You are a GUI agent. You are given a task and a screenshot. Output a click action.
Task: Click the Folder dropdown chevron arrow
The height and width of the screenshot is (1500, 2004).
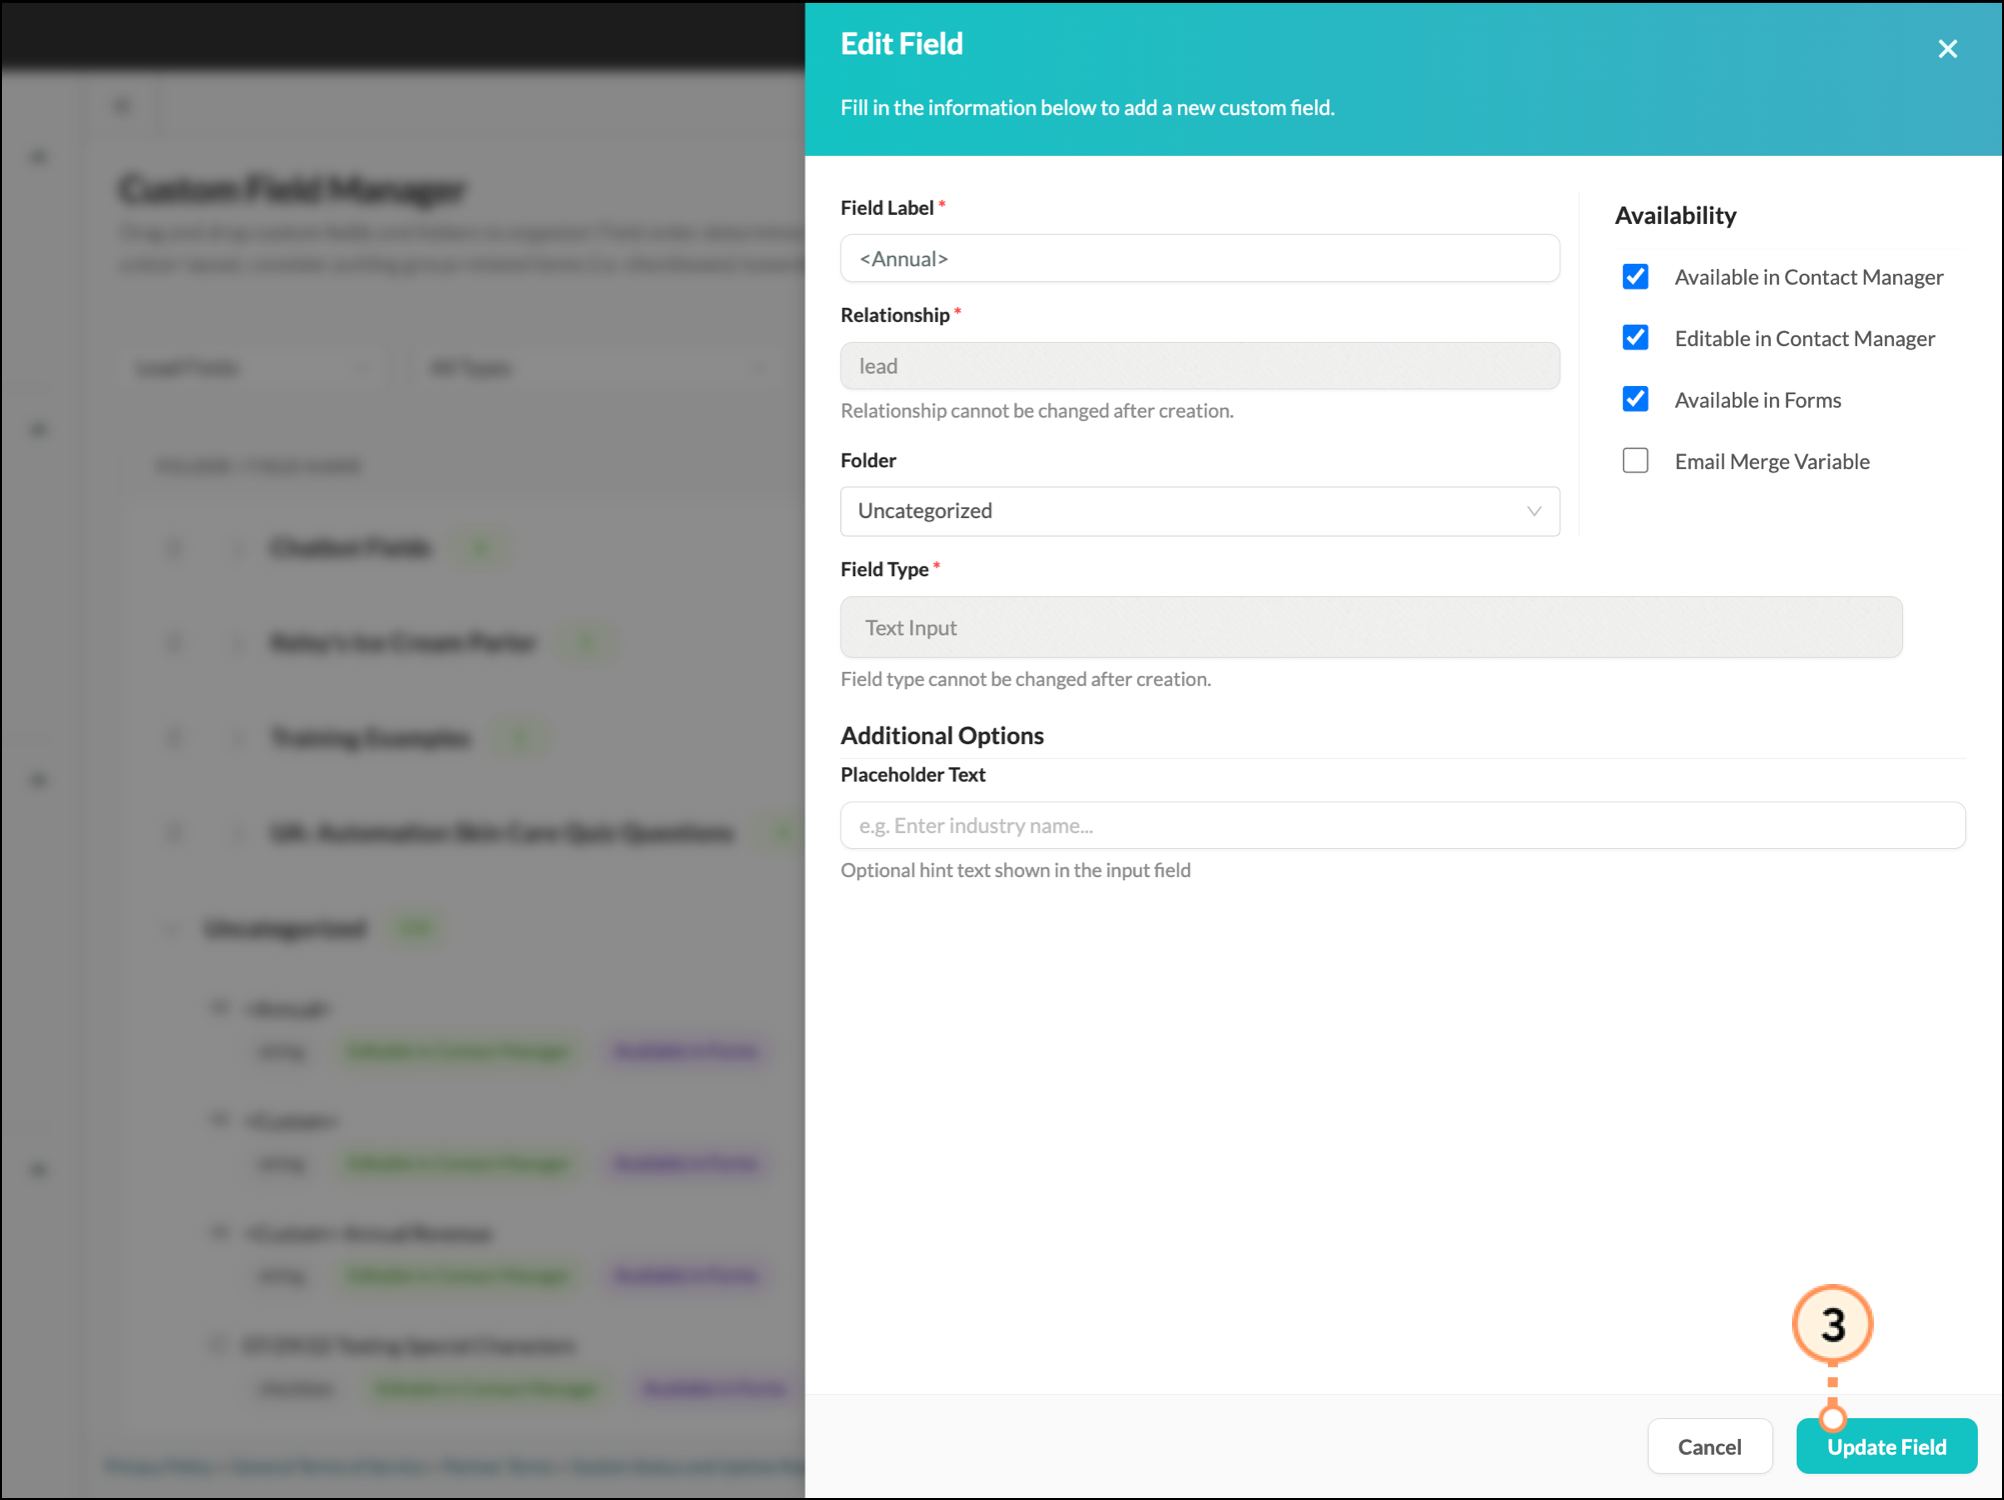pyautogui.click(x=1533, y=511)
